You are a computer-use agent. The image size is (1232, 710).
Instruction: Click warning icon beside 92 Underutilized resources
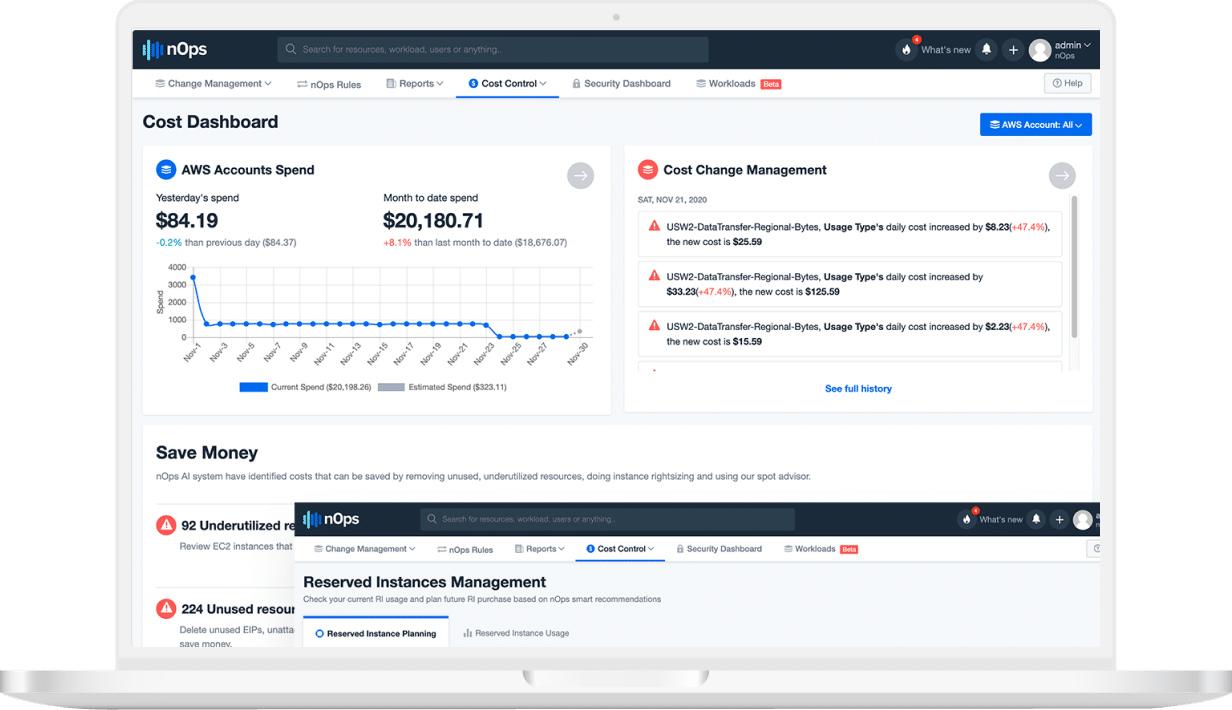tap(166, 525)
